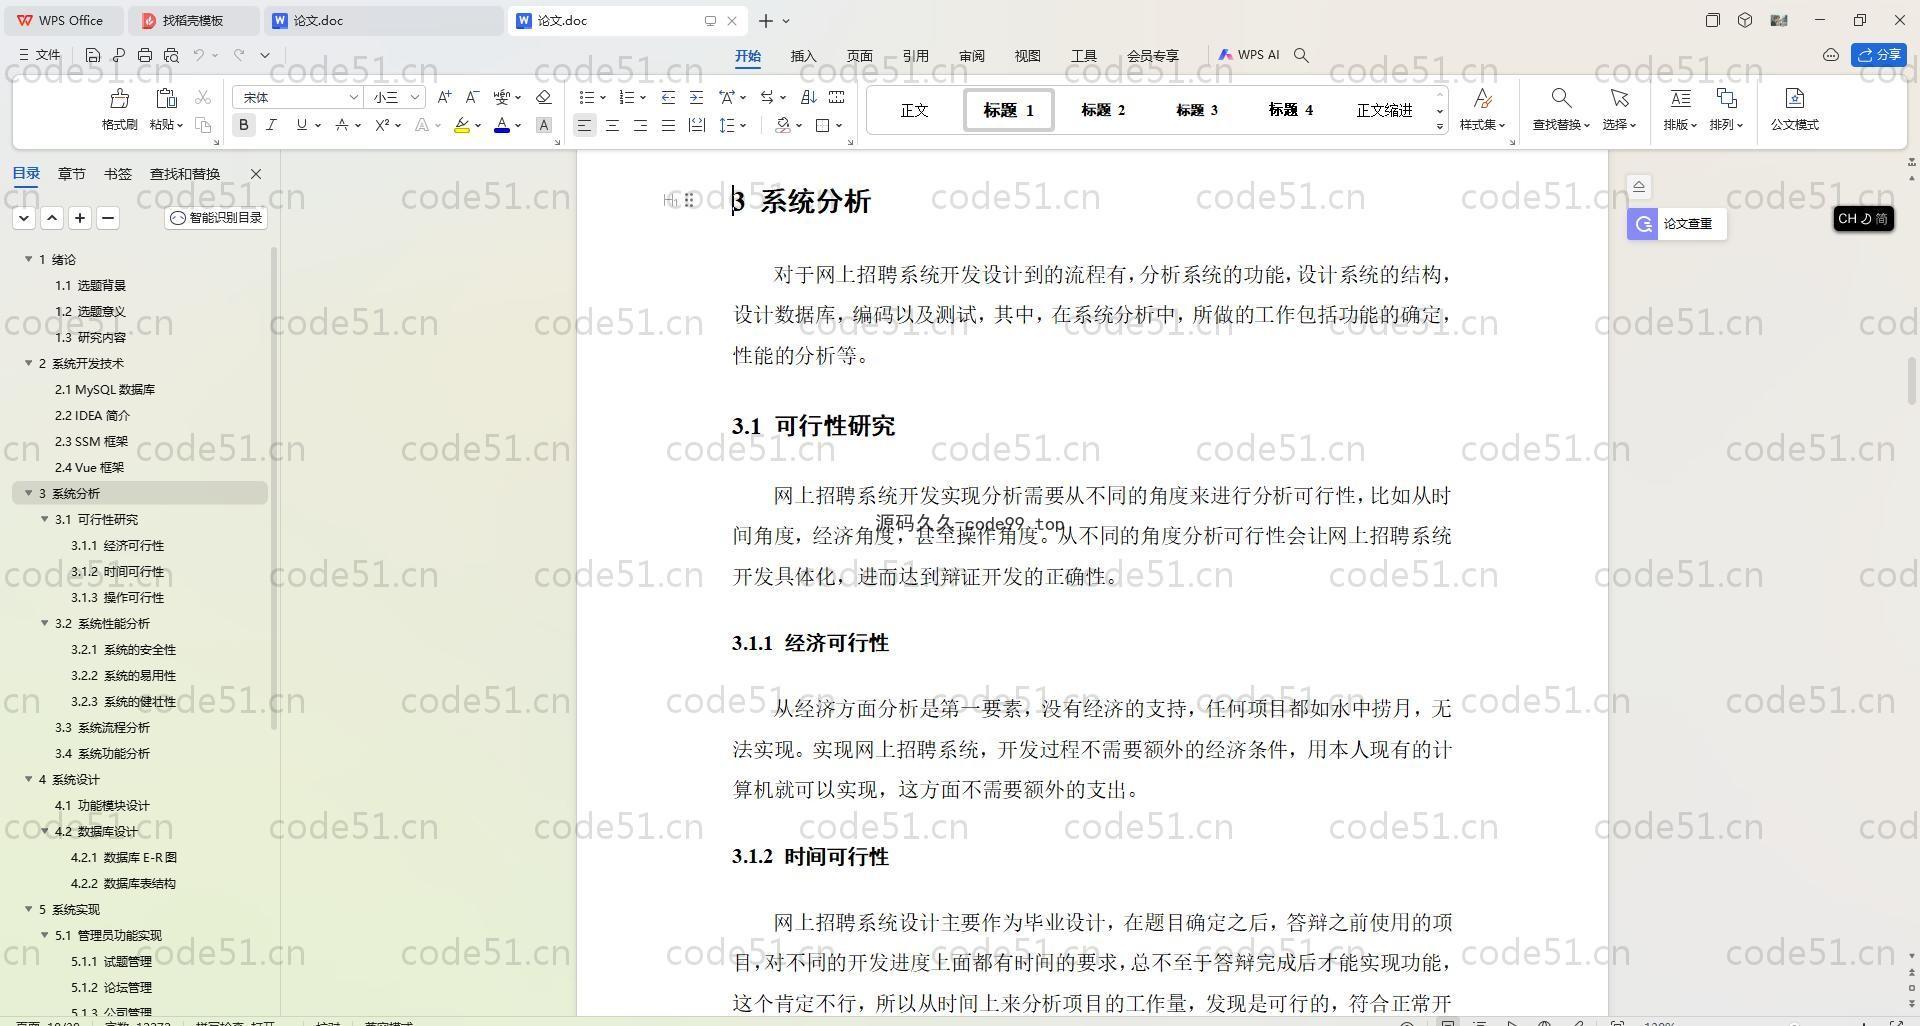1920x1026 pixels.
Task: Open the 文件 (File) menu
Action: click(40, 55)
